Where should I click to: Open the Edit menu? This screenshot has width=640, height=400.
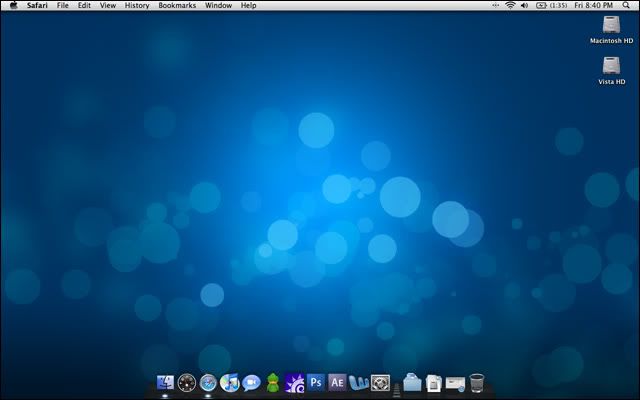[x=84, y=5]
